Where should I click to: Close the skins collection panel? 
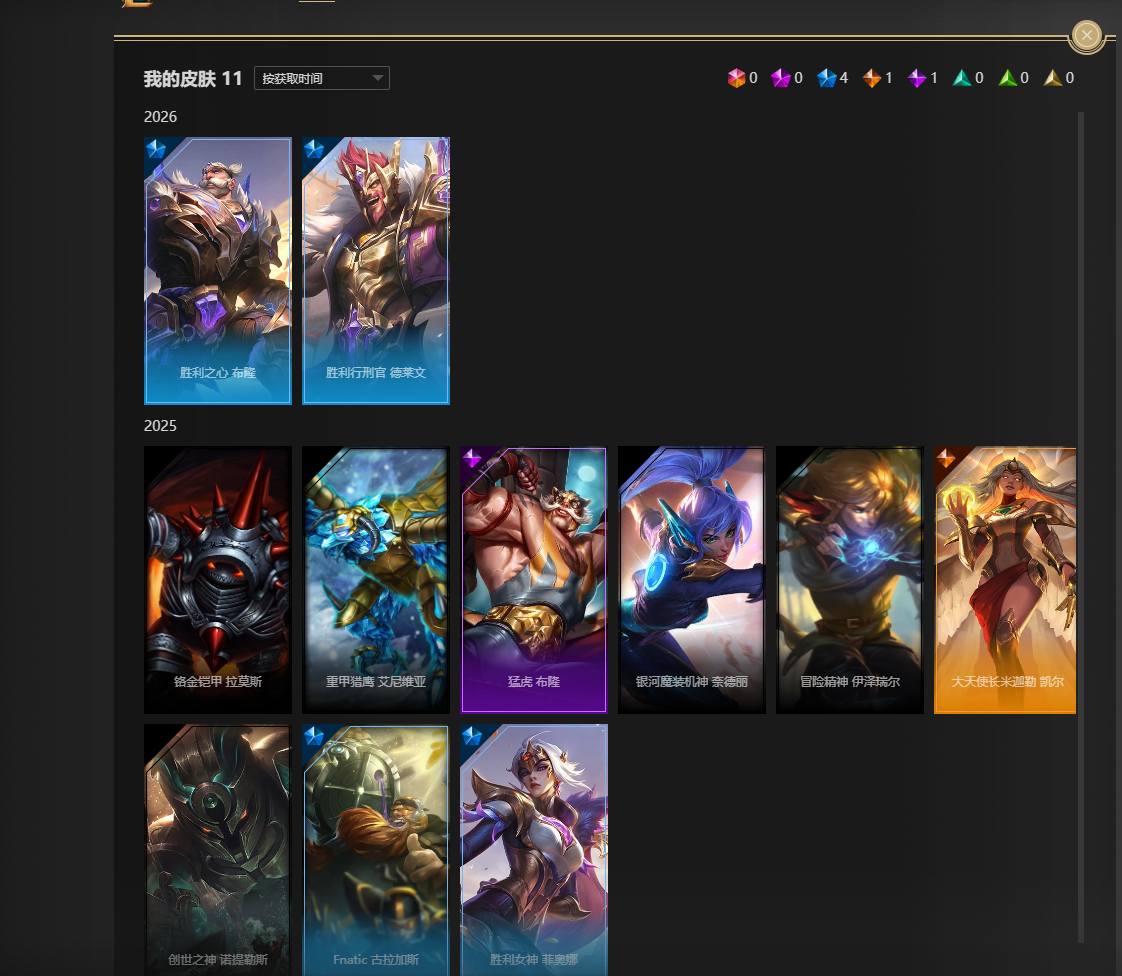(x=1086, y=35)
